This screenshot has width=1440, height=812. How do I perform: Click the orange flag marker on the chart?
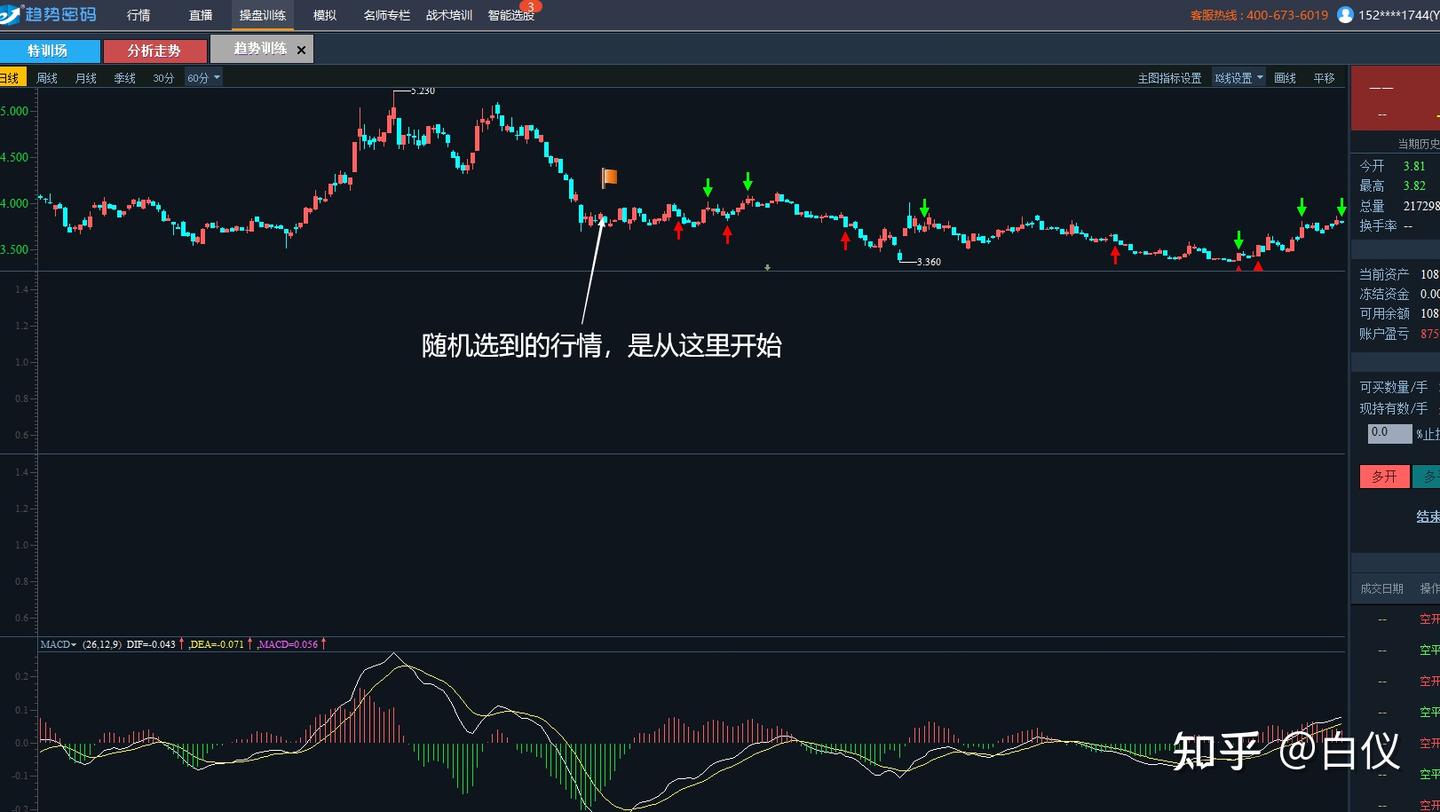608,177
